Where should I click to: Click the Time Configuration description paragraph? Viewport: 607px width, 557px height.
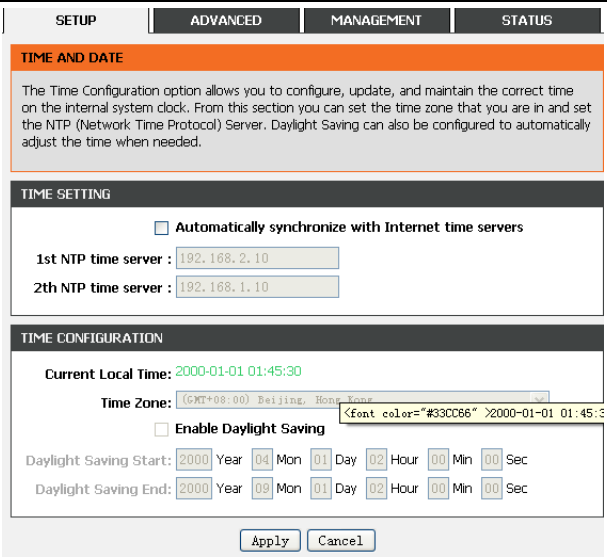[x=306, y=116]
